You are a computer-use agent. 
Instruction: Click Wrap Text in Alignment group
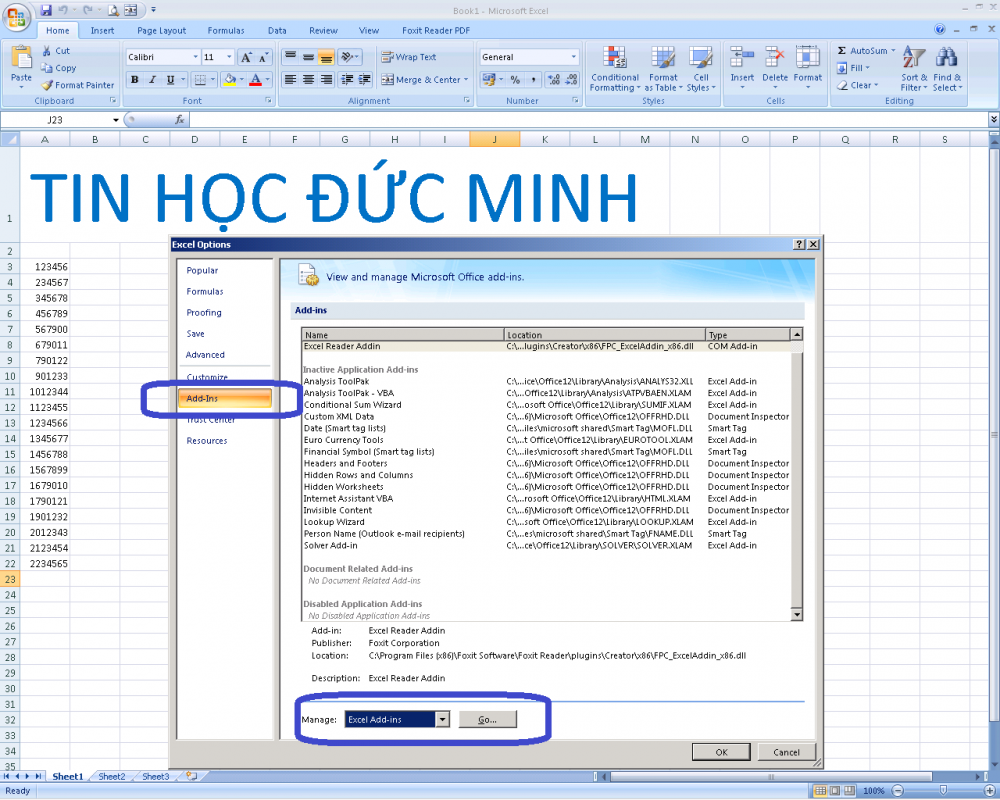(409, 57)
